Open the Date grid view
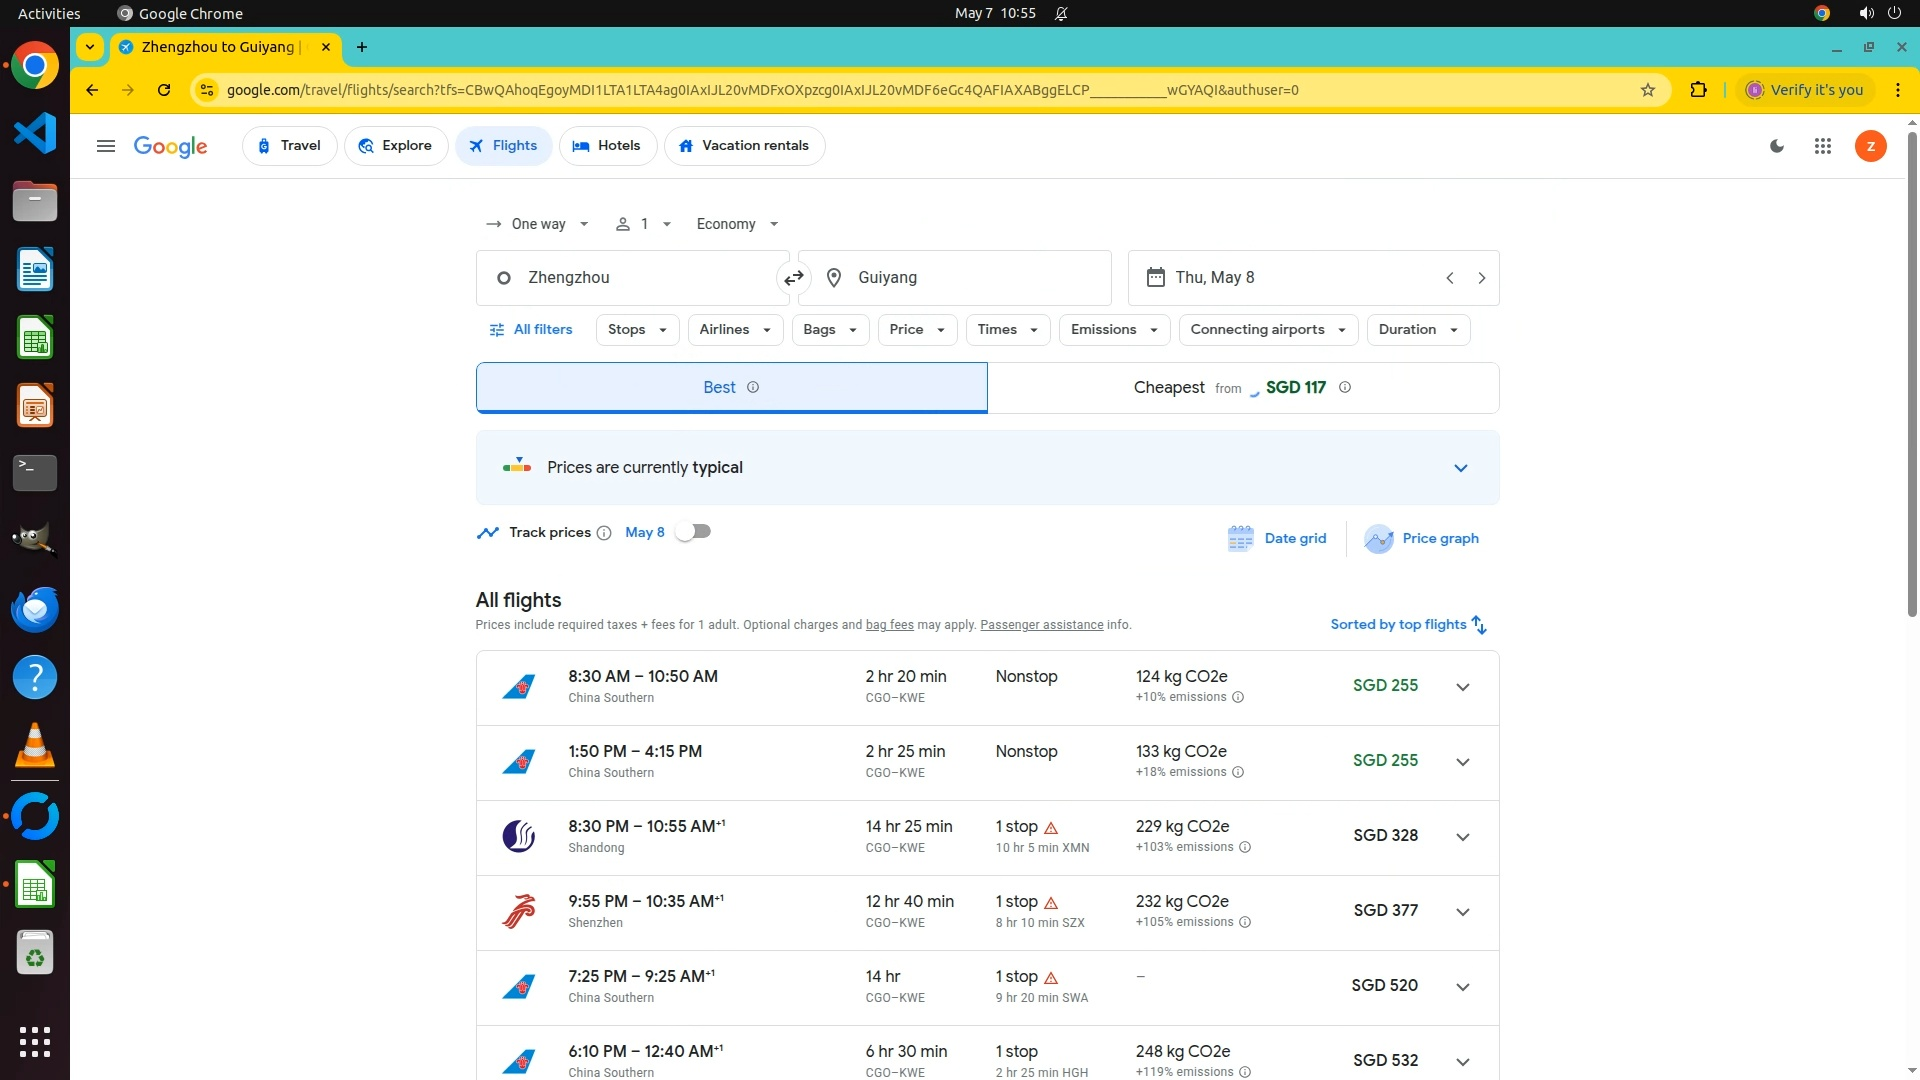The height and width of the screenshot is (1080, 1920). click(1277, 538)
